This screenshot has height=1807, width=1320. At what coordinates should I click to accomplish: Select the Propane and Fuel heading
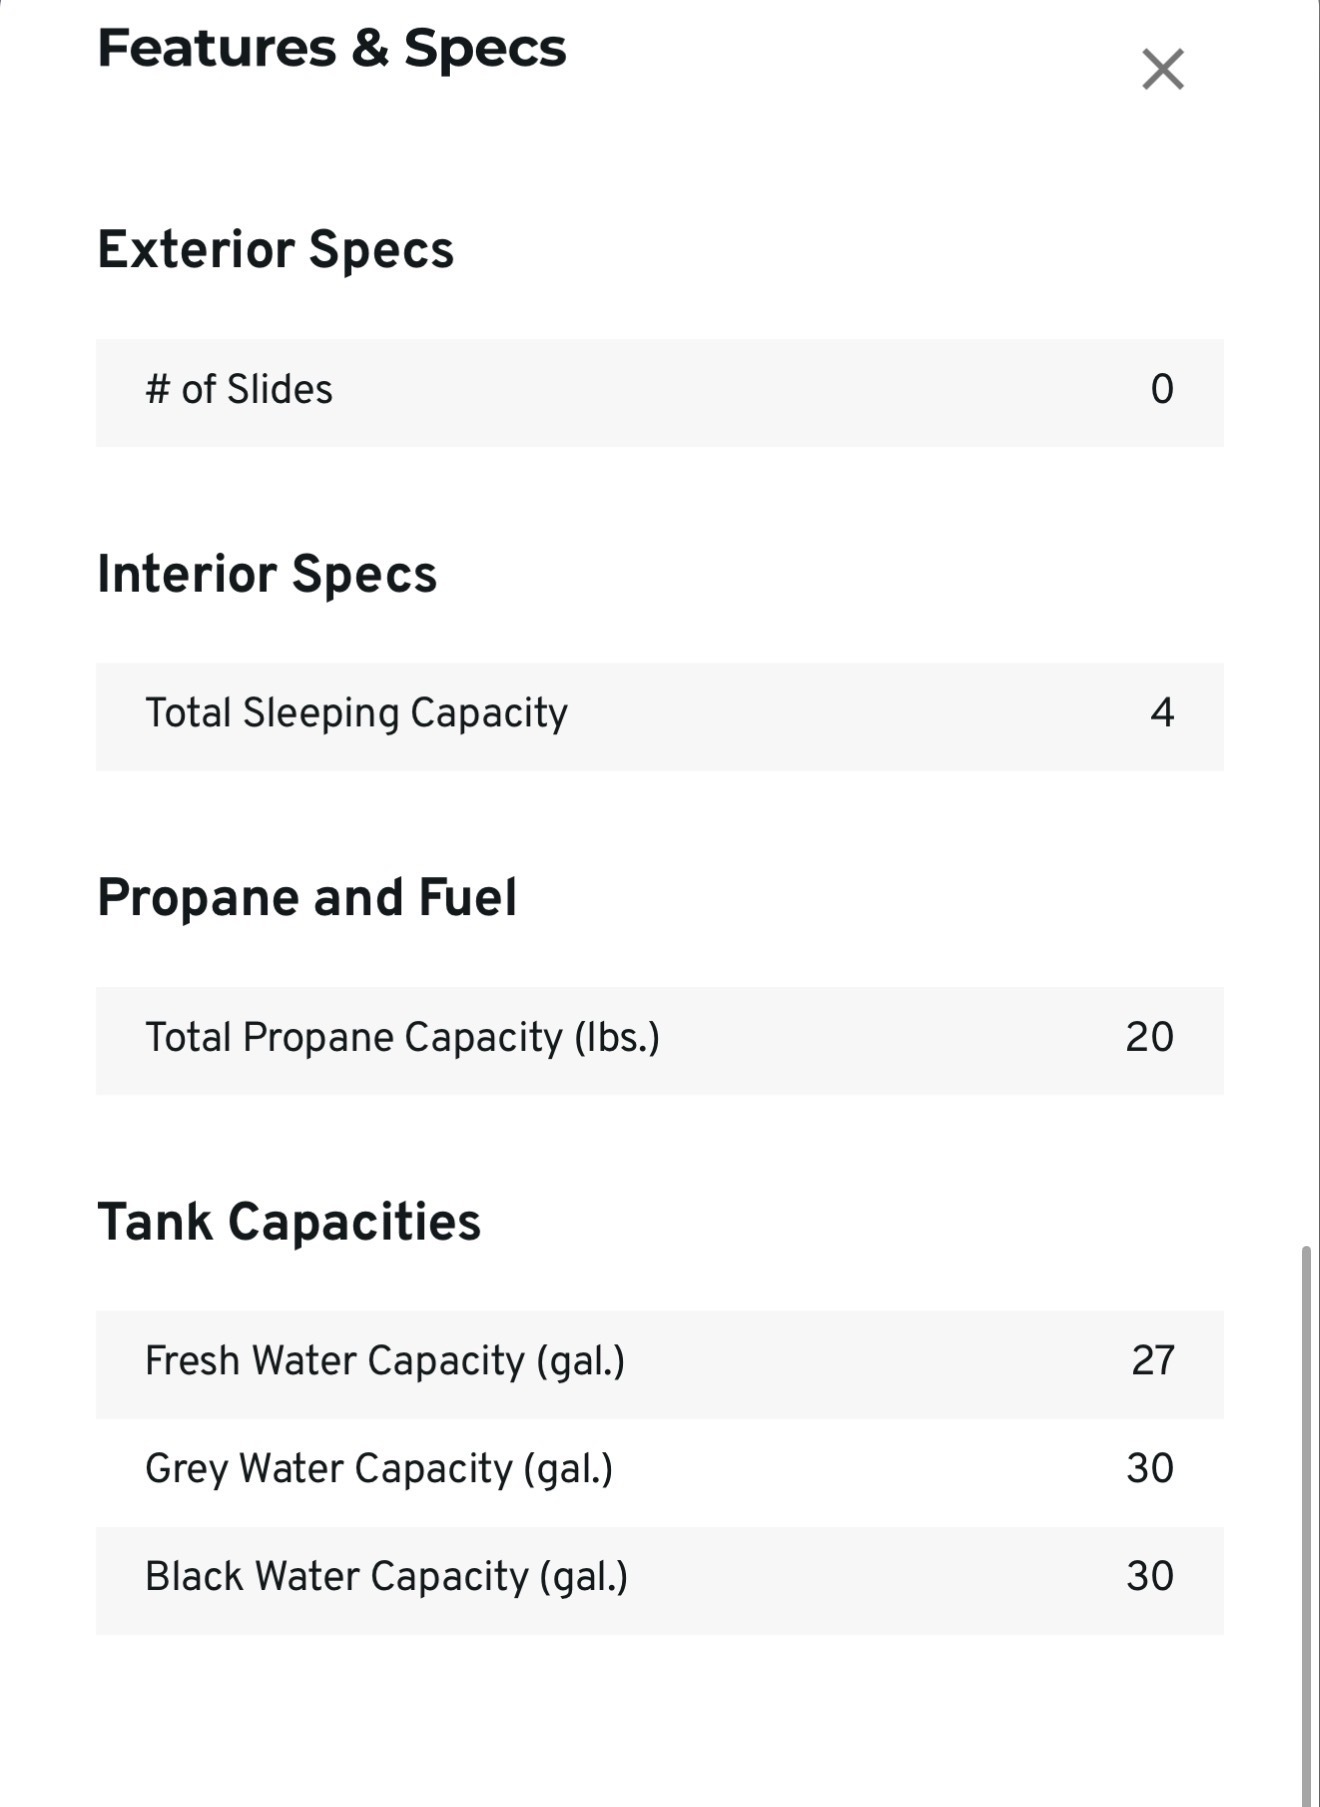(x=307, y=897)
